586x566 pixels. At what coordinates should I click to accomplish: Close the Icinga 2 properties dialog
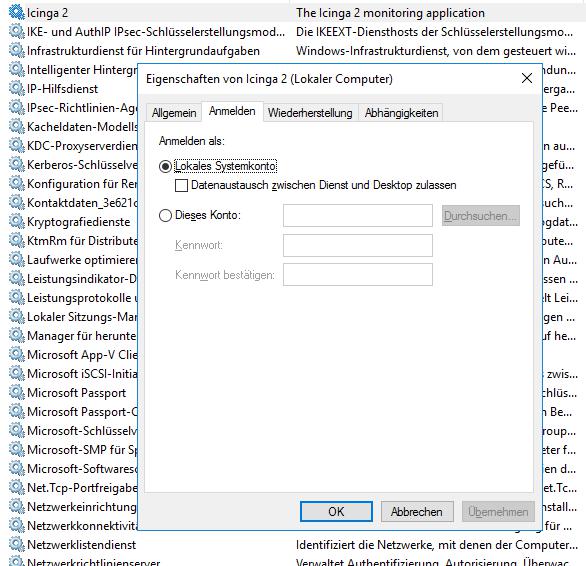(527, 78)
